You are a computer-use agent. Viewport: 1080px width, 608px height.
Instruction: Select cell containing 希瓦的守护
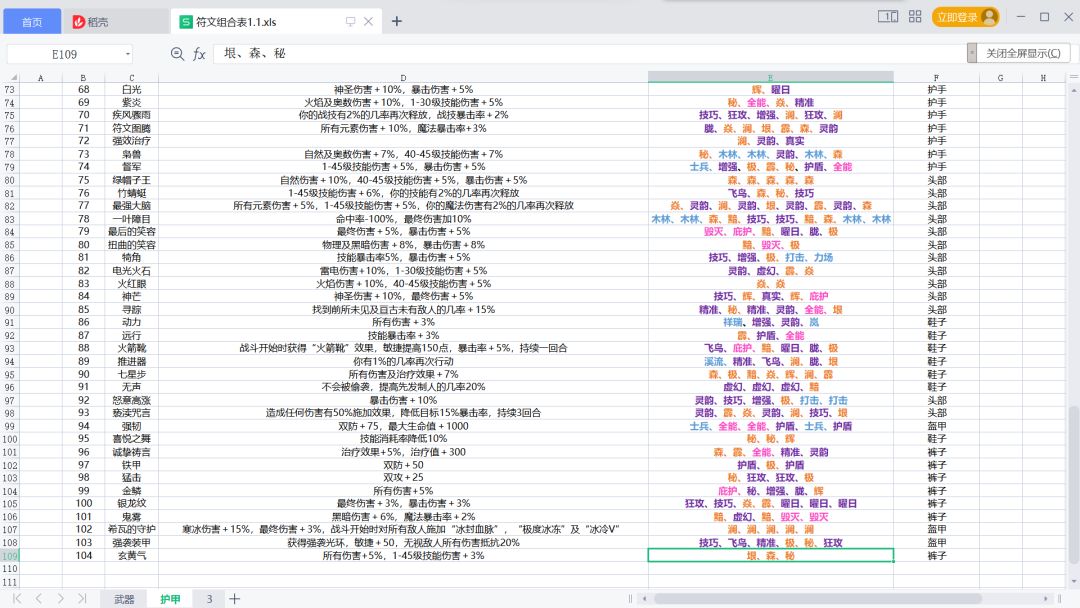132,530
